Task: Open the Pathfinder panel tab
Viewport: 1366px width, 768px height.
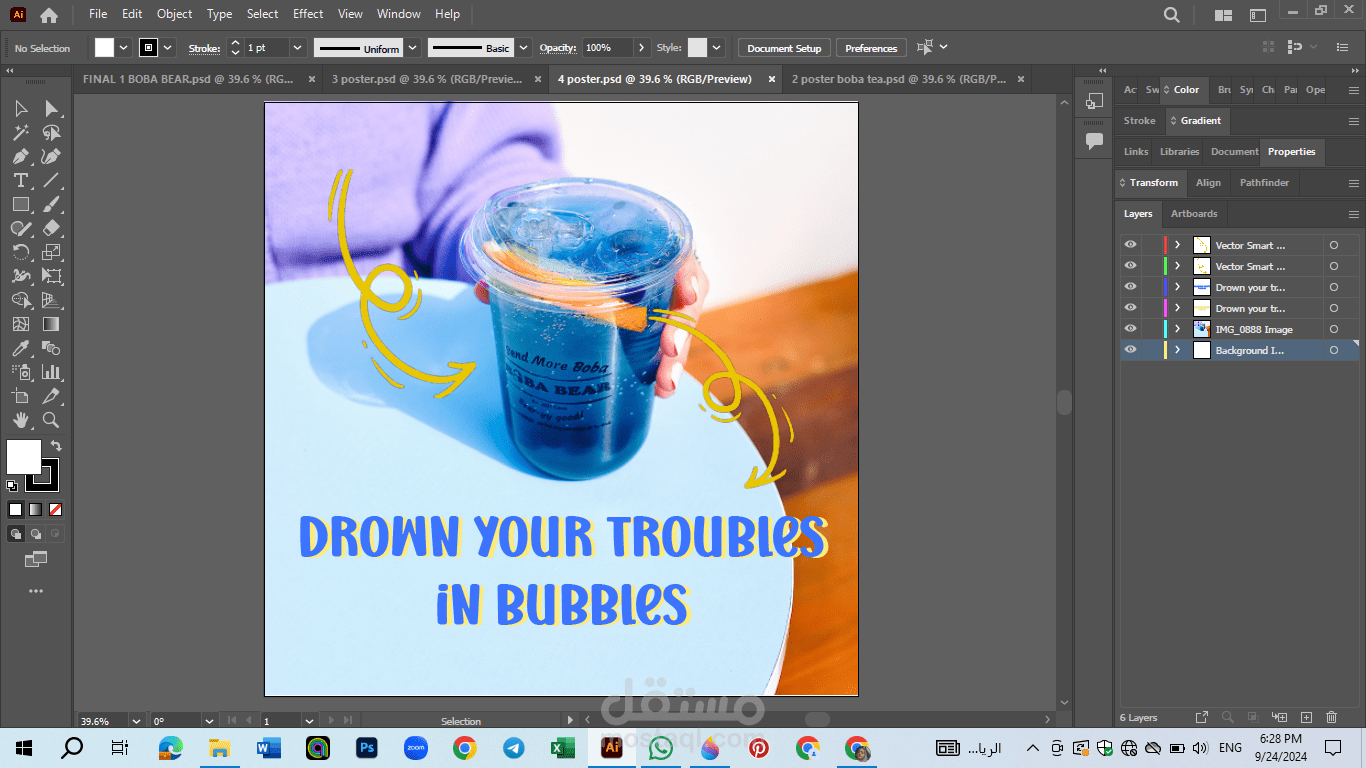Action: tap(1264, 183)
